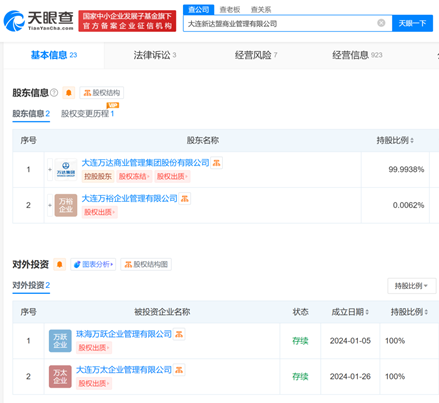439x403 pixels.
Task: Open 珠海万跃企业管理有限公司 link
Action: pos(124,334)
